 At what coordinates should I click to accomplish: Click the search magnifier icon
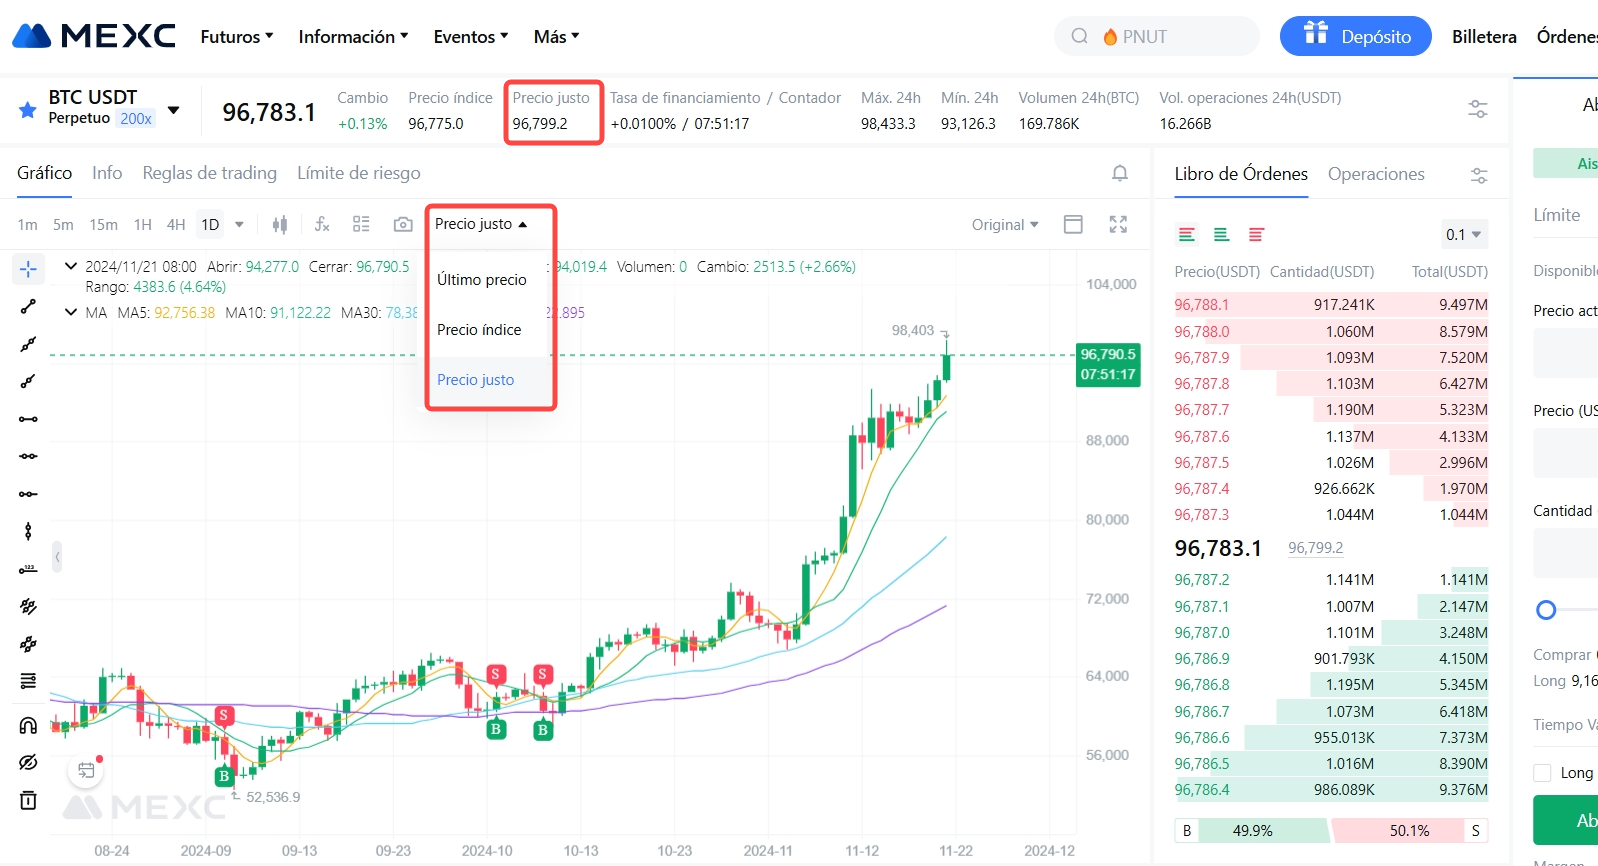1079,36
